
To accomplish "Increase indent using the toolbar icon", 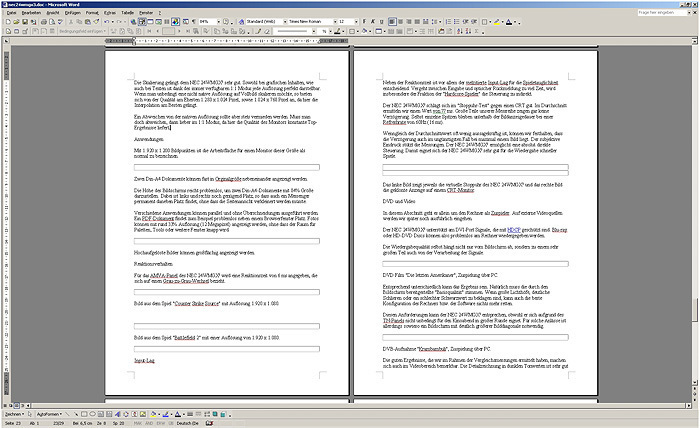I will [474, 21].
